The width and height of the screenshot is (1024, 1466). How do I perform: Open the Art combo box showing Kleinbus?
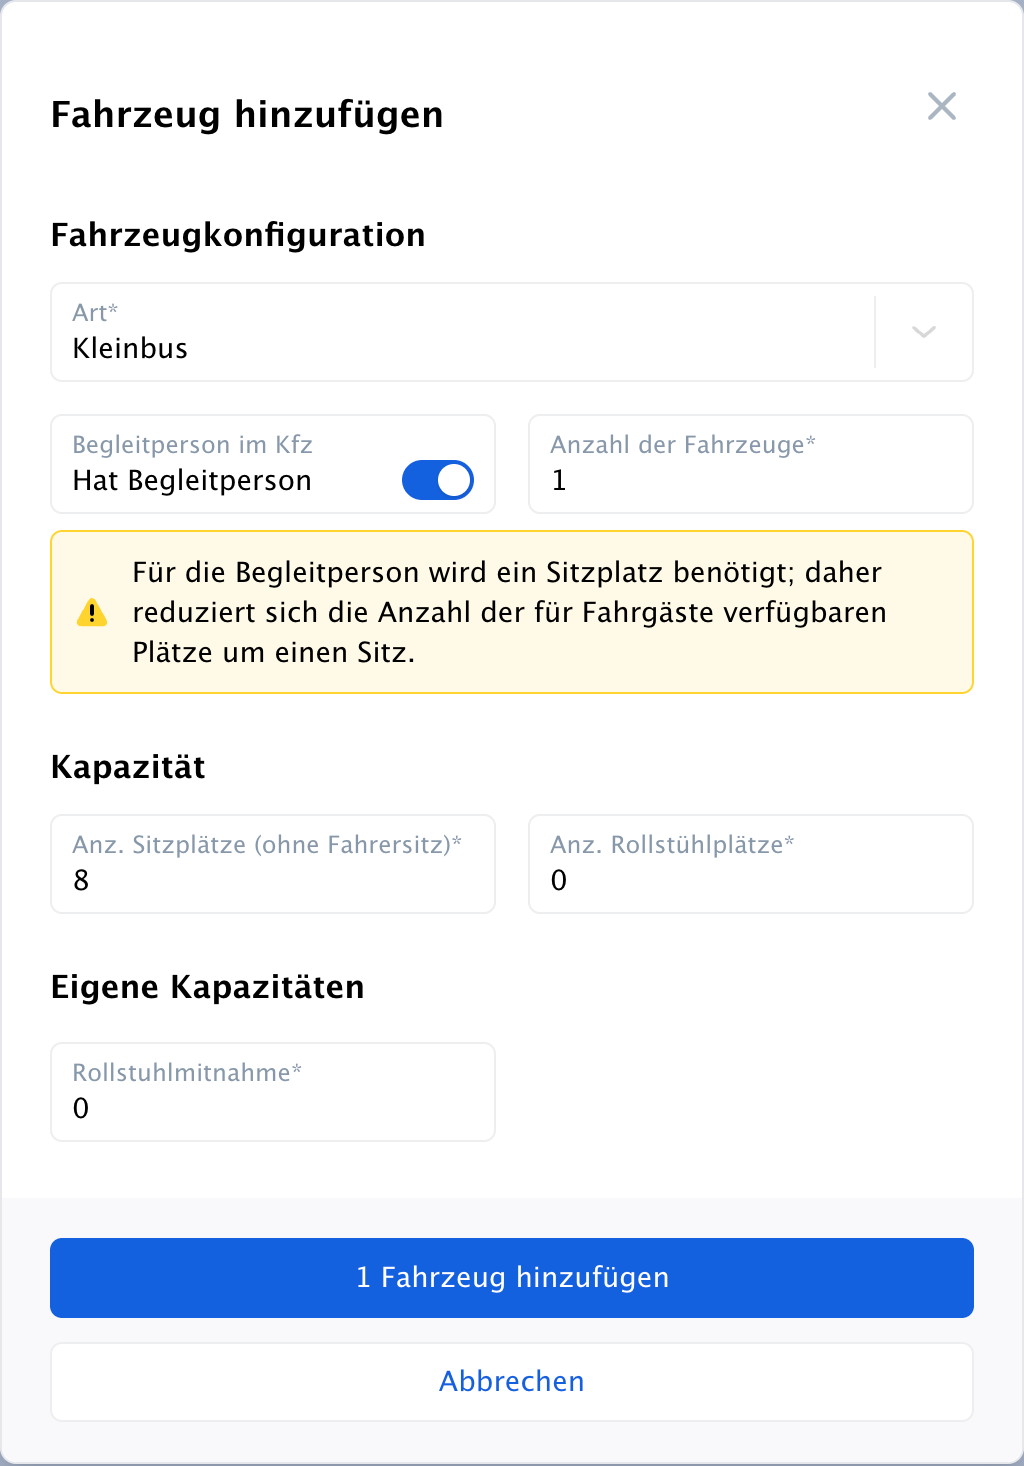point(512,332)
